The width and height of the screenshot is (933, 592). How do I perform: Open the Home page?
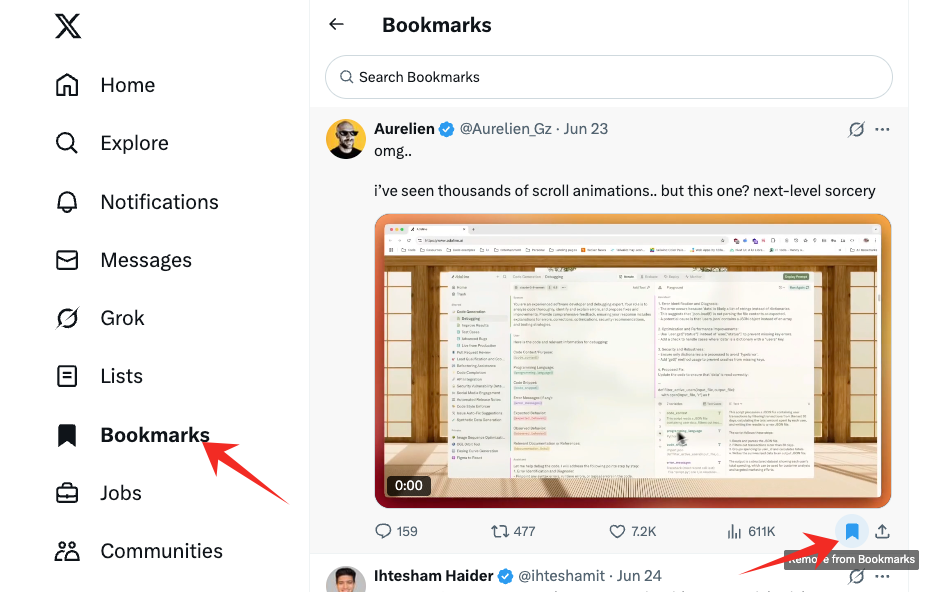click(105, 85)
